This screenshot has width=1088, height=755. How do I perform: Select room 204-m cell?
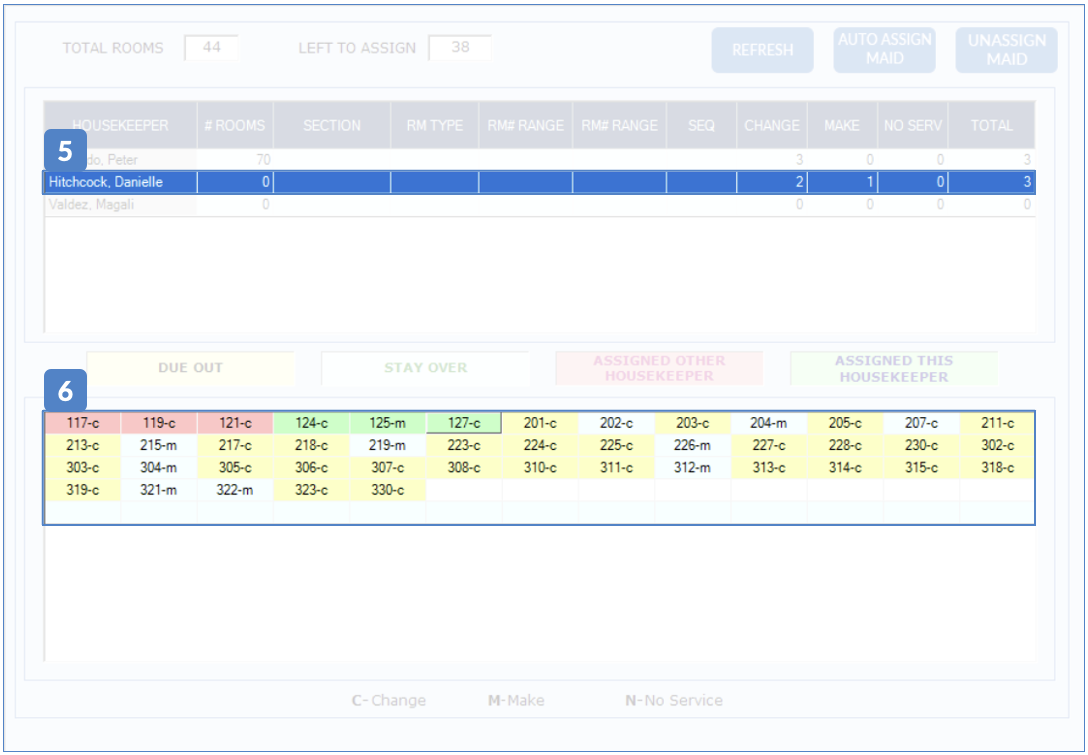[x=769, y=424]
